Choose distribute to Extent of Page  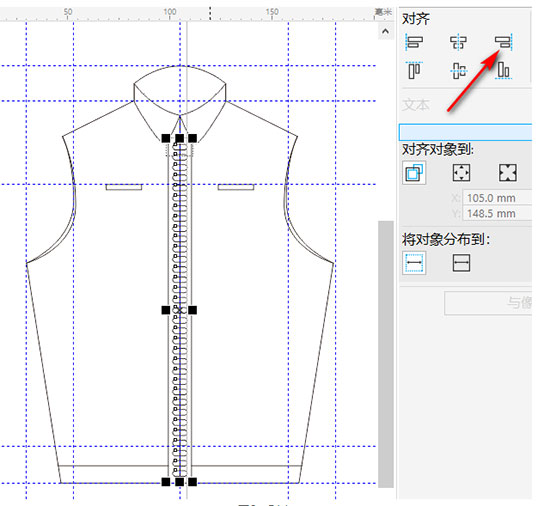(x=461, y=263)
